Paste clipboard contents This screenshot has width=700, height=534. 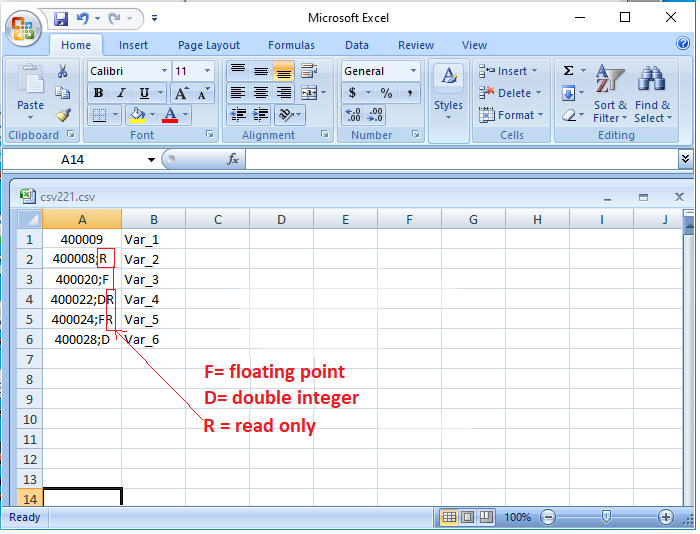pos(30,92)
